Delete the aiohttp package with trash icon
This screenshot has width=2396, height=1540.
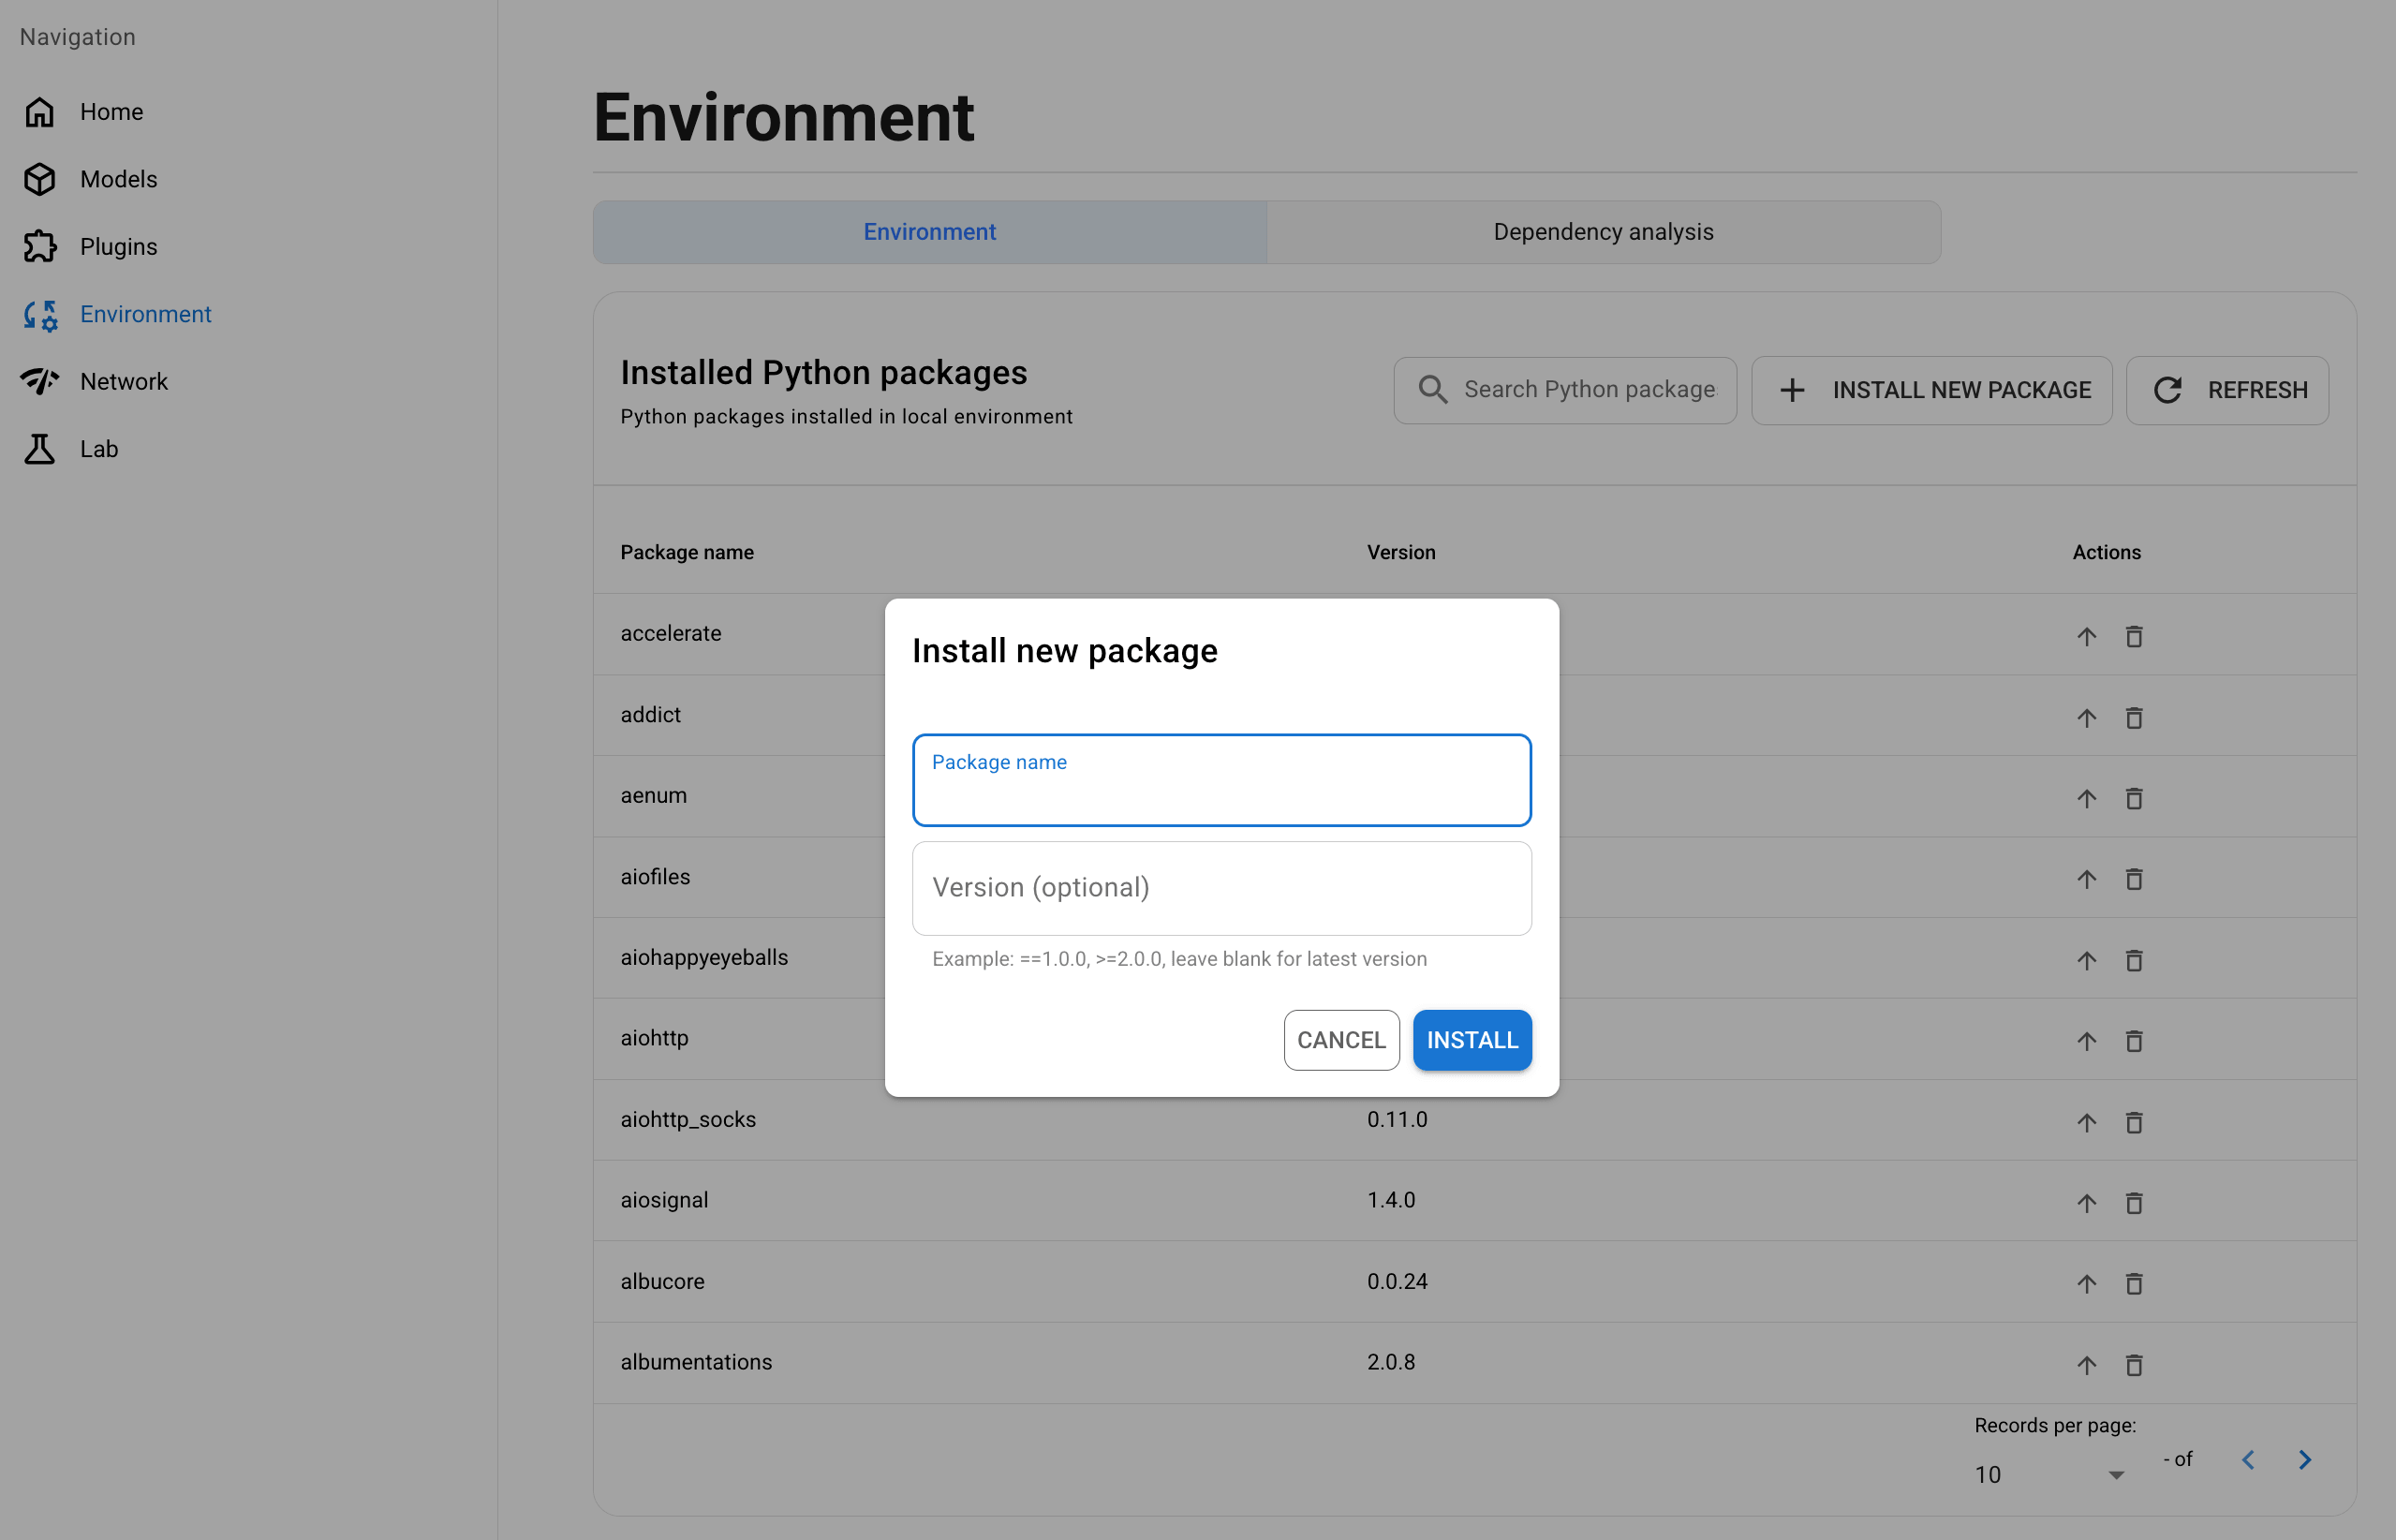pos(2134,1041)
